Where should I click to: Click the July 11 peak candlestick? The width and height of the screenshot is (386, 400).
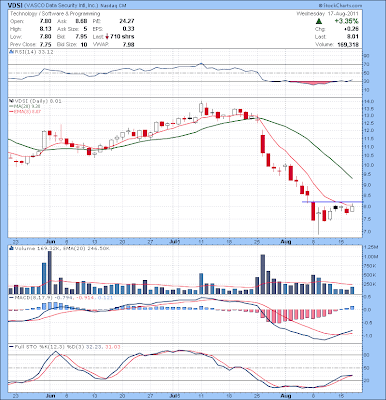[x=201, y=108]
